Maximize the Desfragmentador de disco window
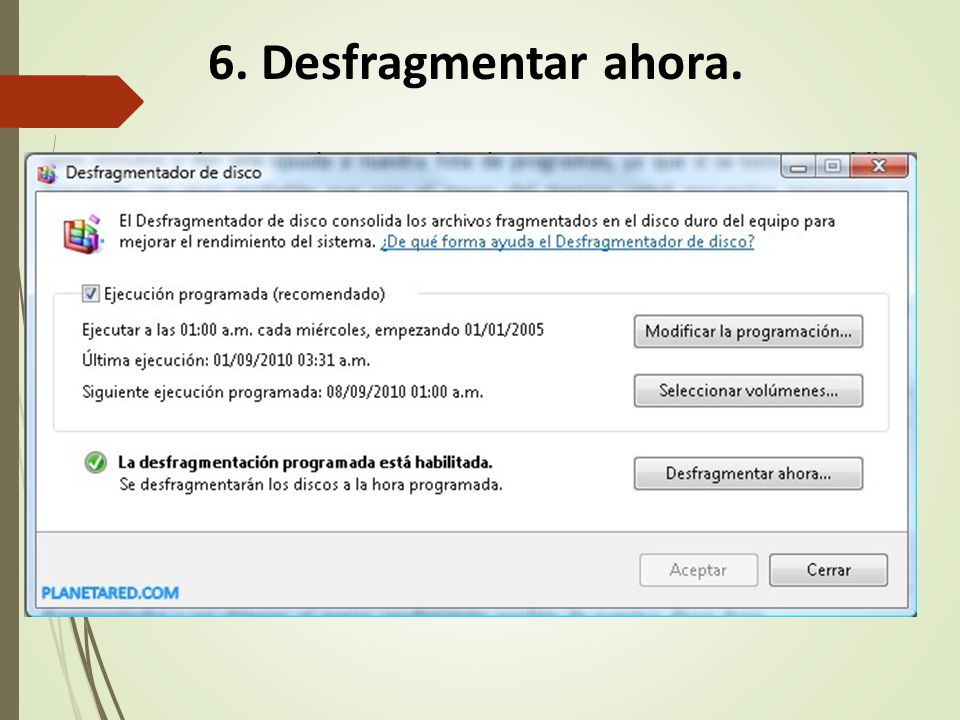960x720 pixels. click(832, 167)
